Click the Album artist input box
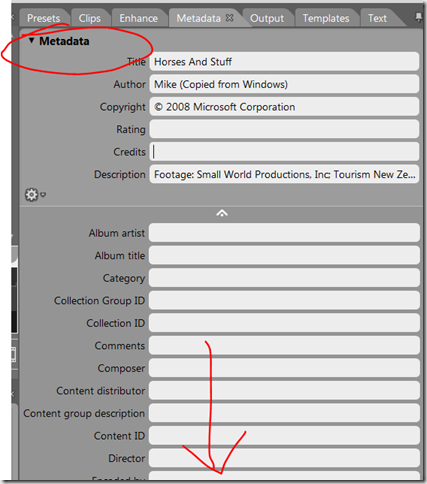Viewport: 427px width, 484px height. click(x=284, y=233)
